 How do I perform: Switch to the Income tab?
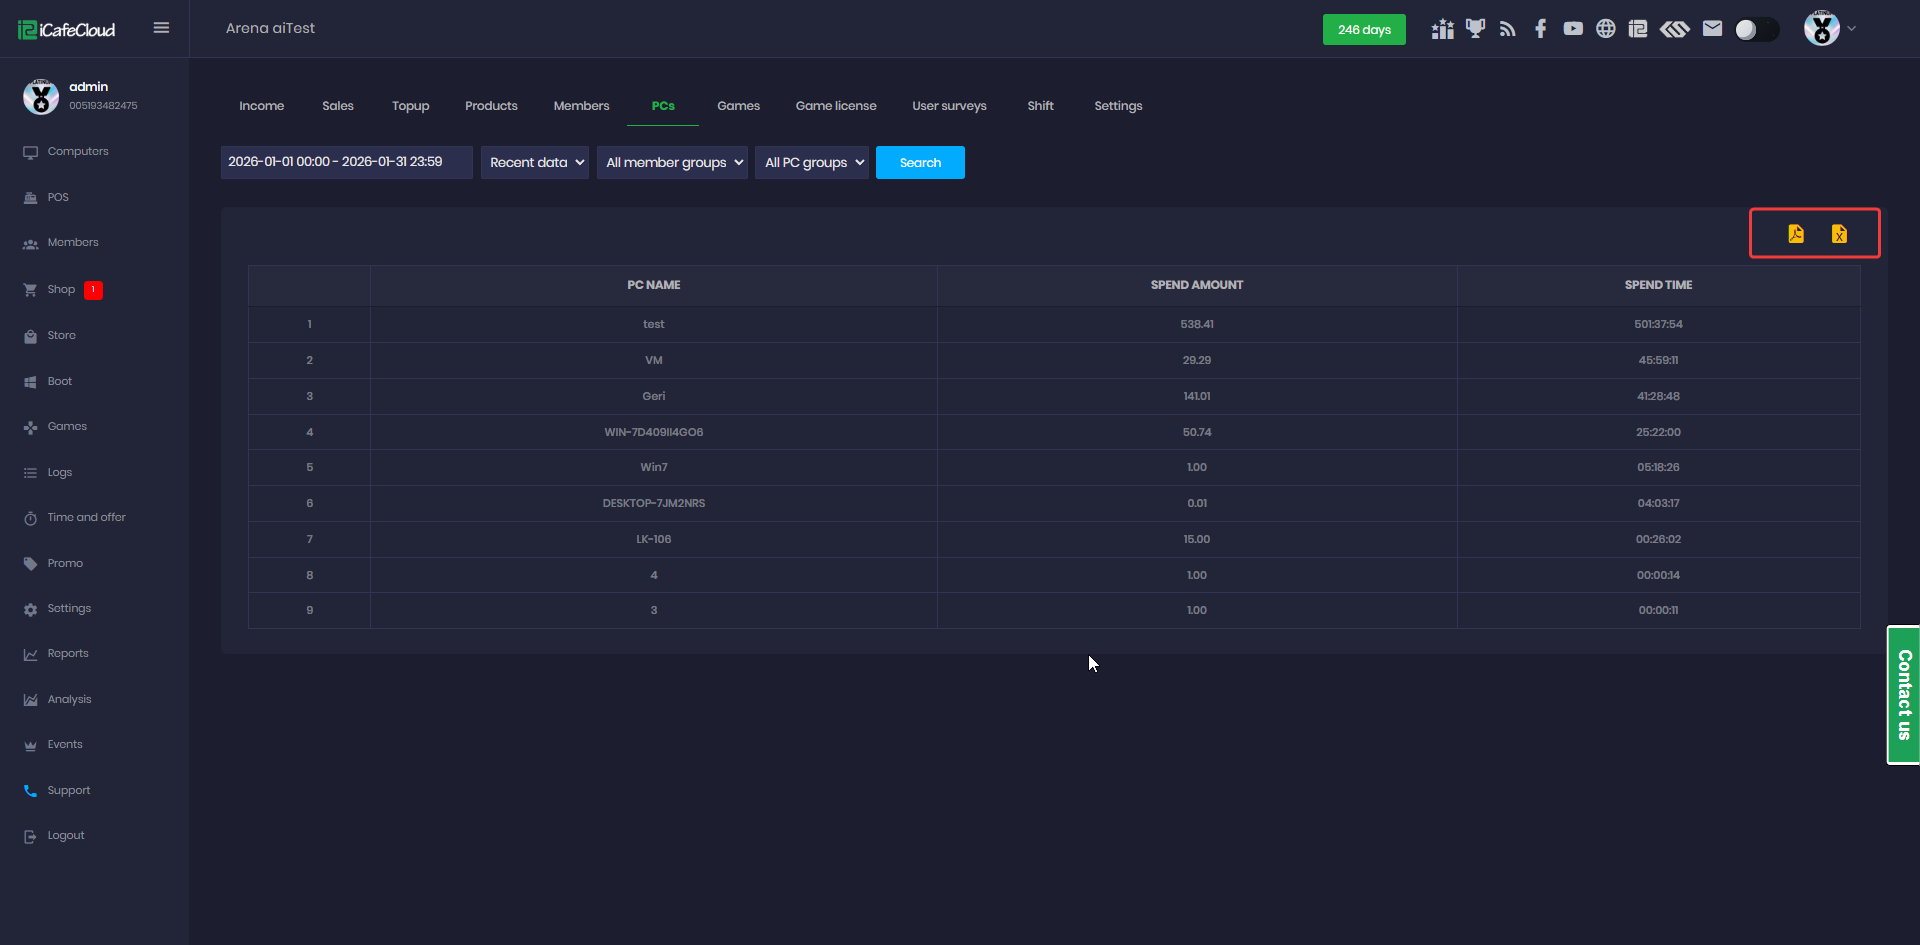click(261, 106)
